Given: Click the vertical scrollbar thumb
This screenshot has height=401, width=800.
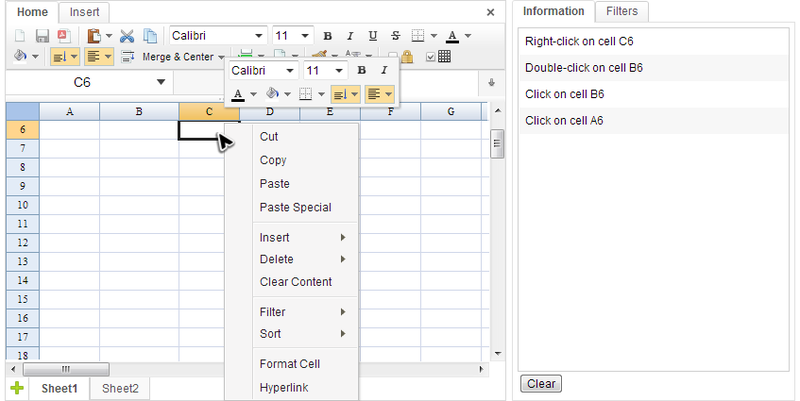Looking at the screenshot, I should coord(497,144).
